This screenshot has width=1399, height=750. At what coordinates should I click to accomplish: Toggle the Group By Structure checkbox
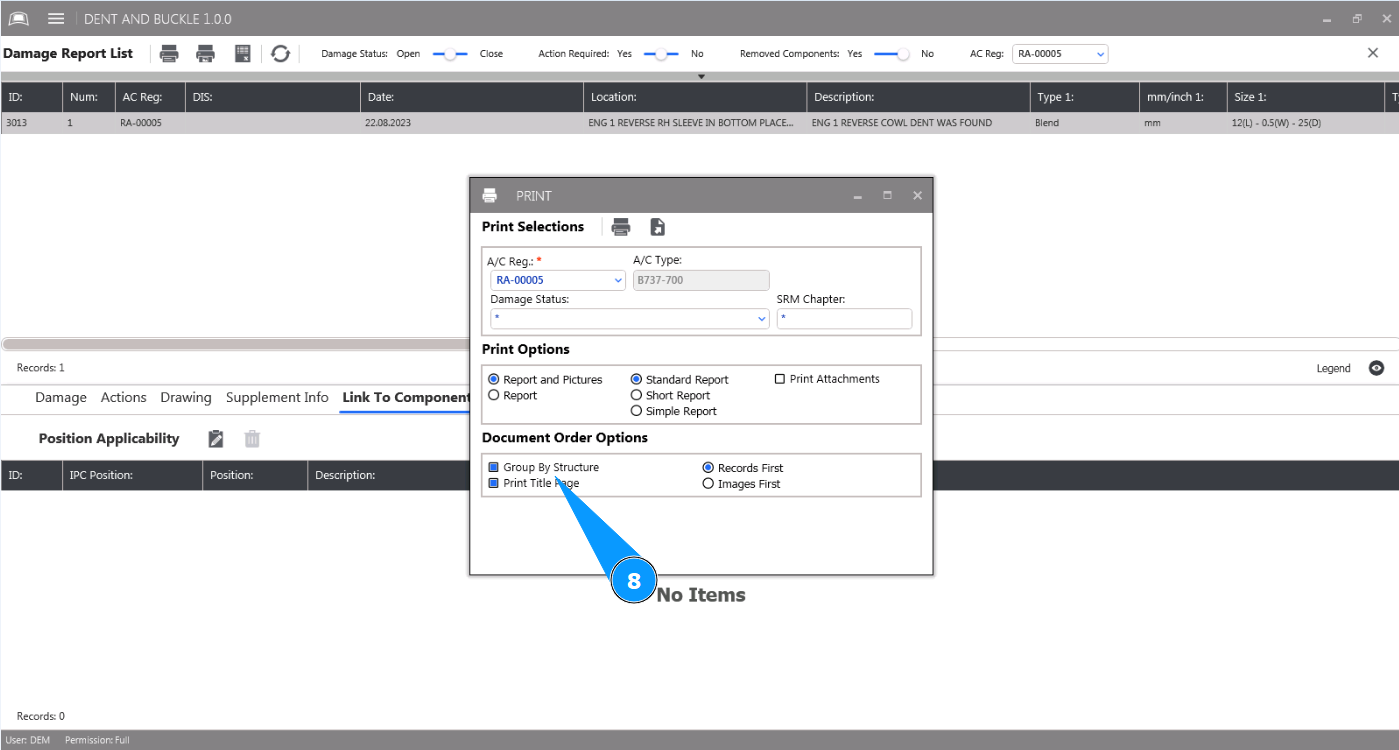click(493, 467)
